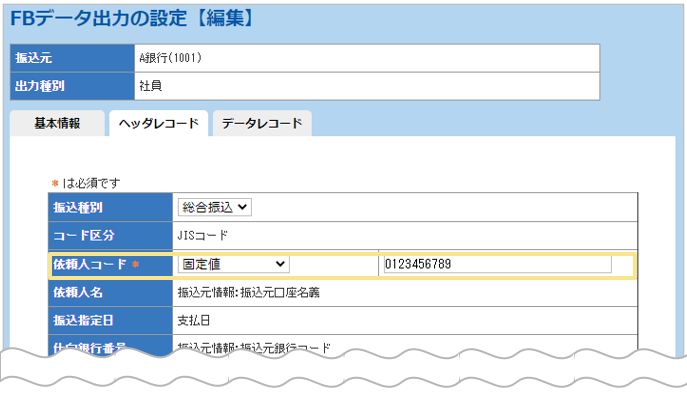
Task: Click the コード区分 row label
Action: (x=84, y=236)
